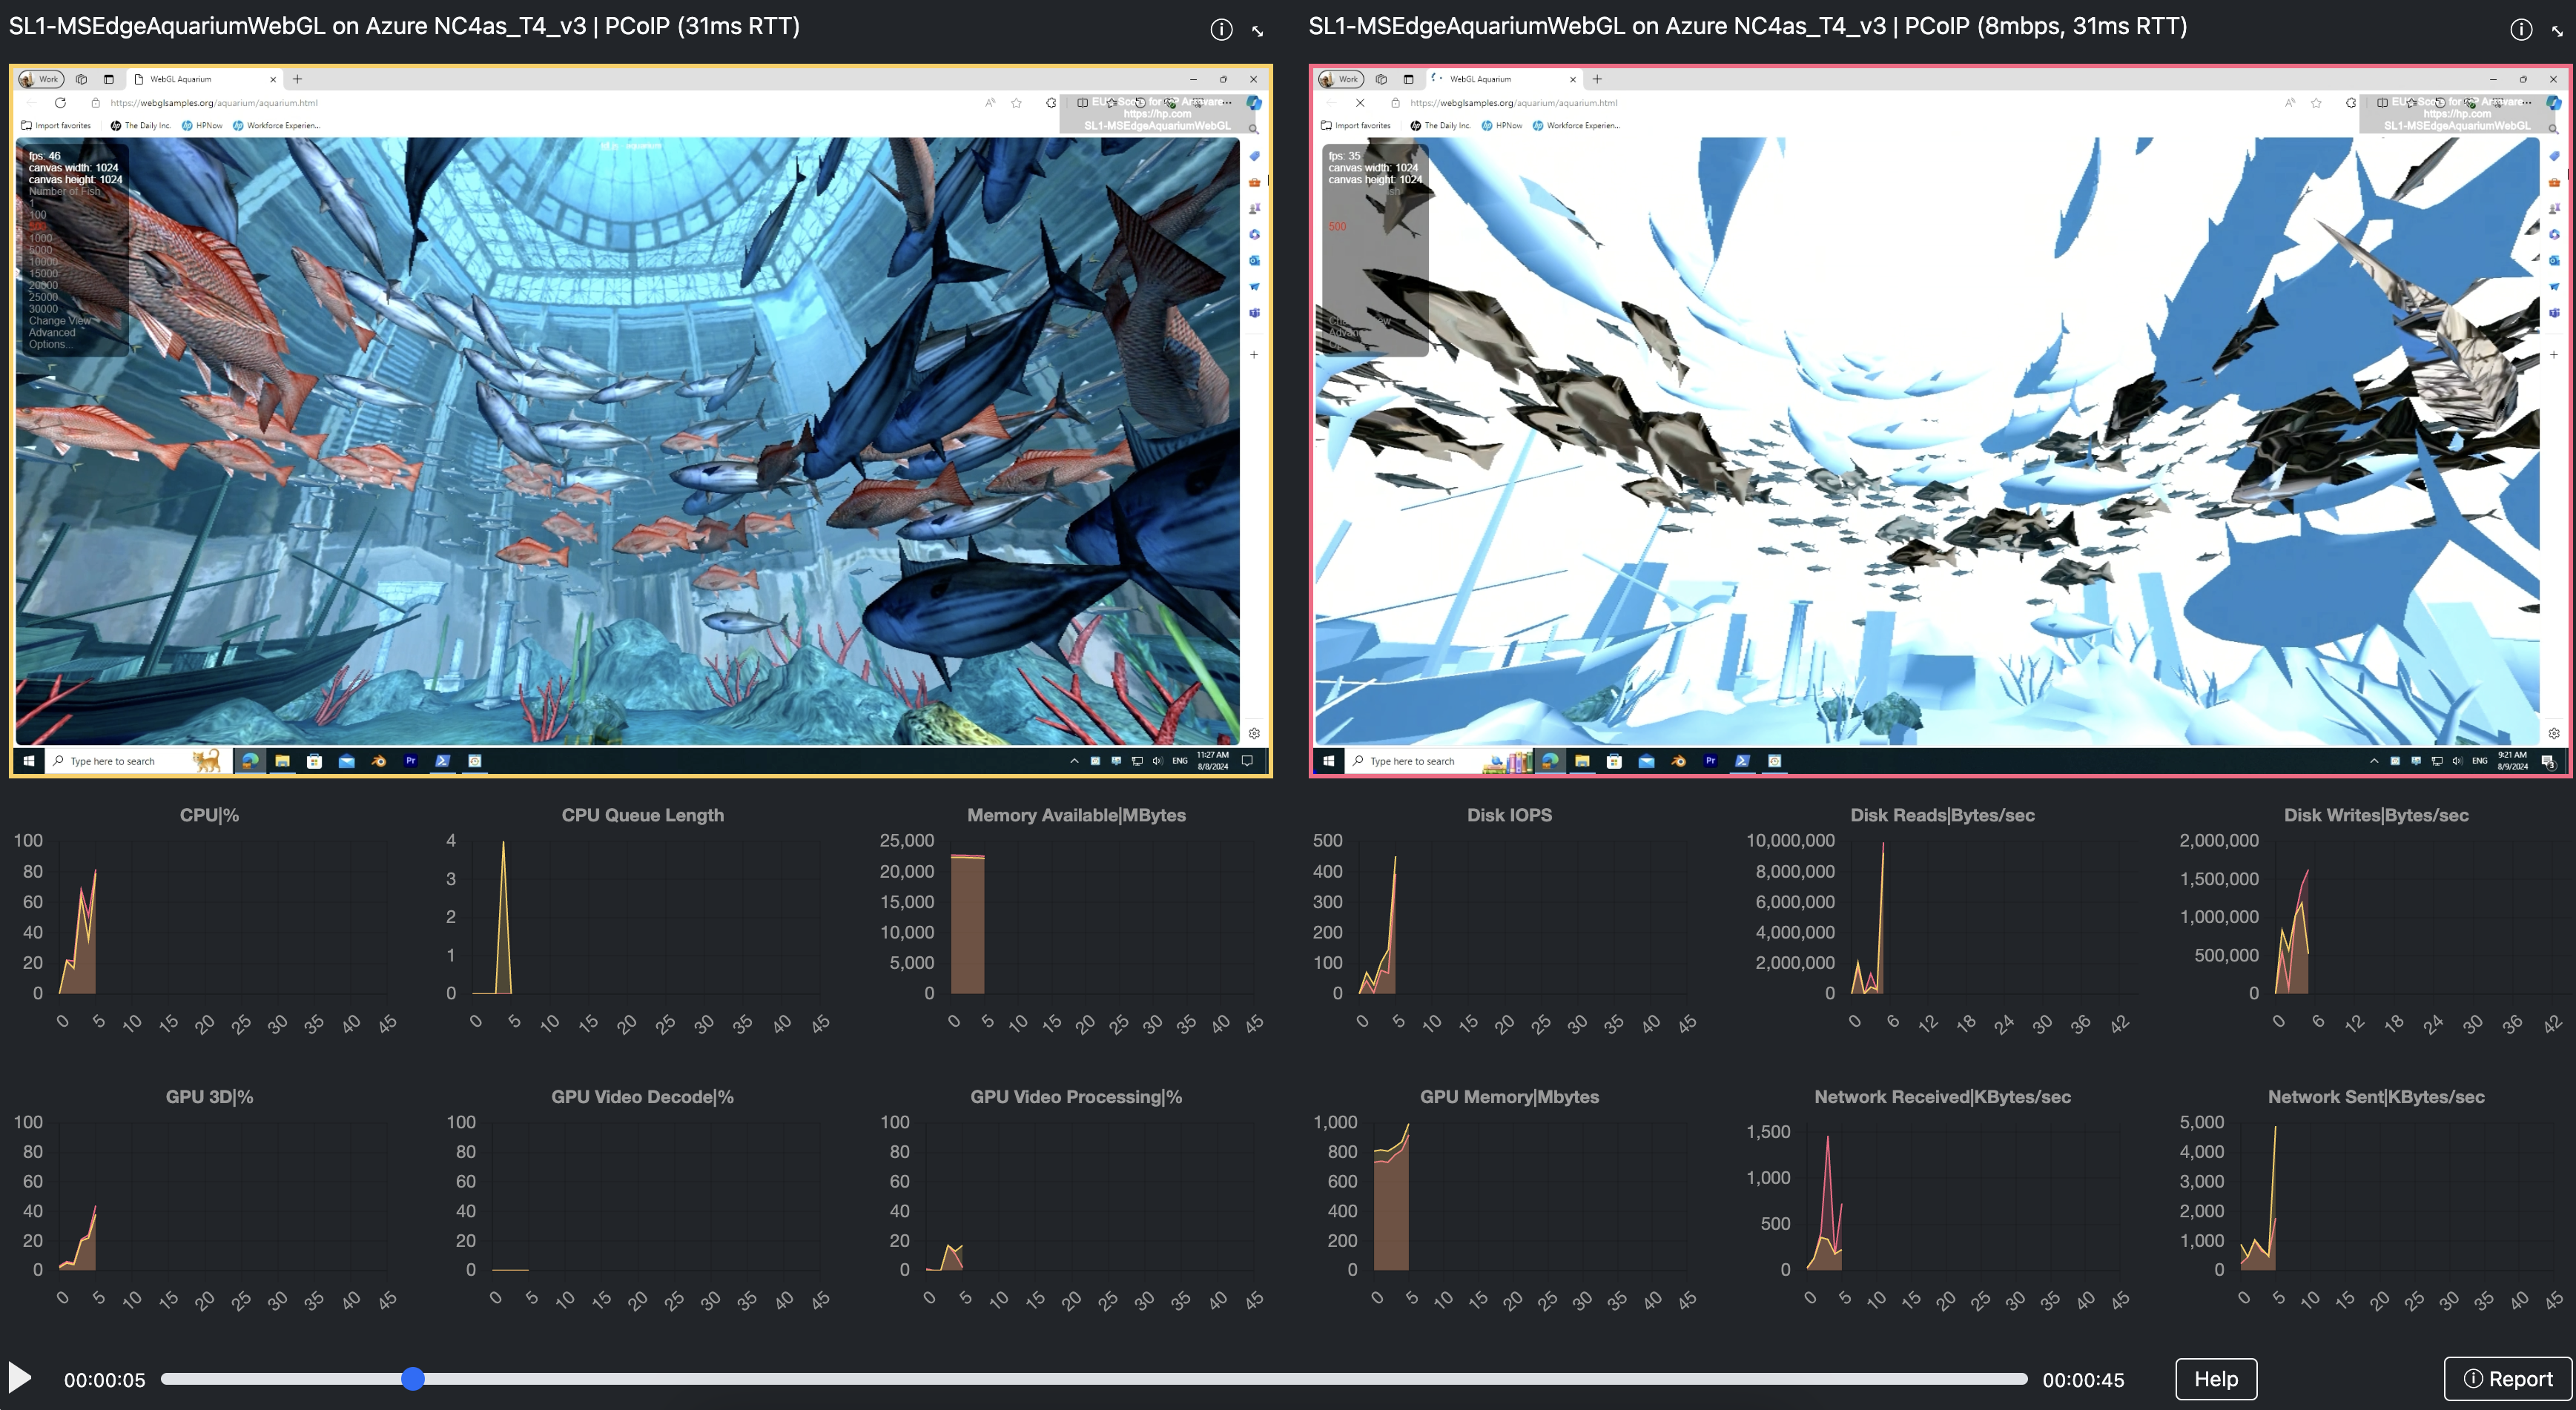Click the 'Network Sent|KBytes/sec' chart title
The image size is (2576, 1410).
click(2376, 1097)
